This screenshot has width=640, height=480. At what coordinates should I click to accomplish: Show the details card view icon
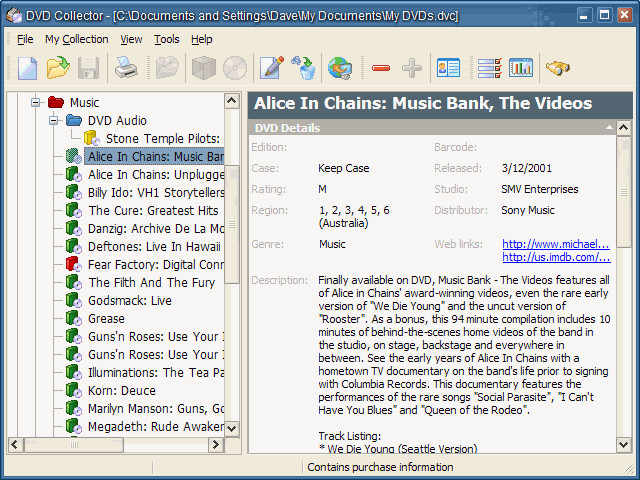click(x=448, y=68)
